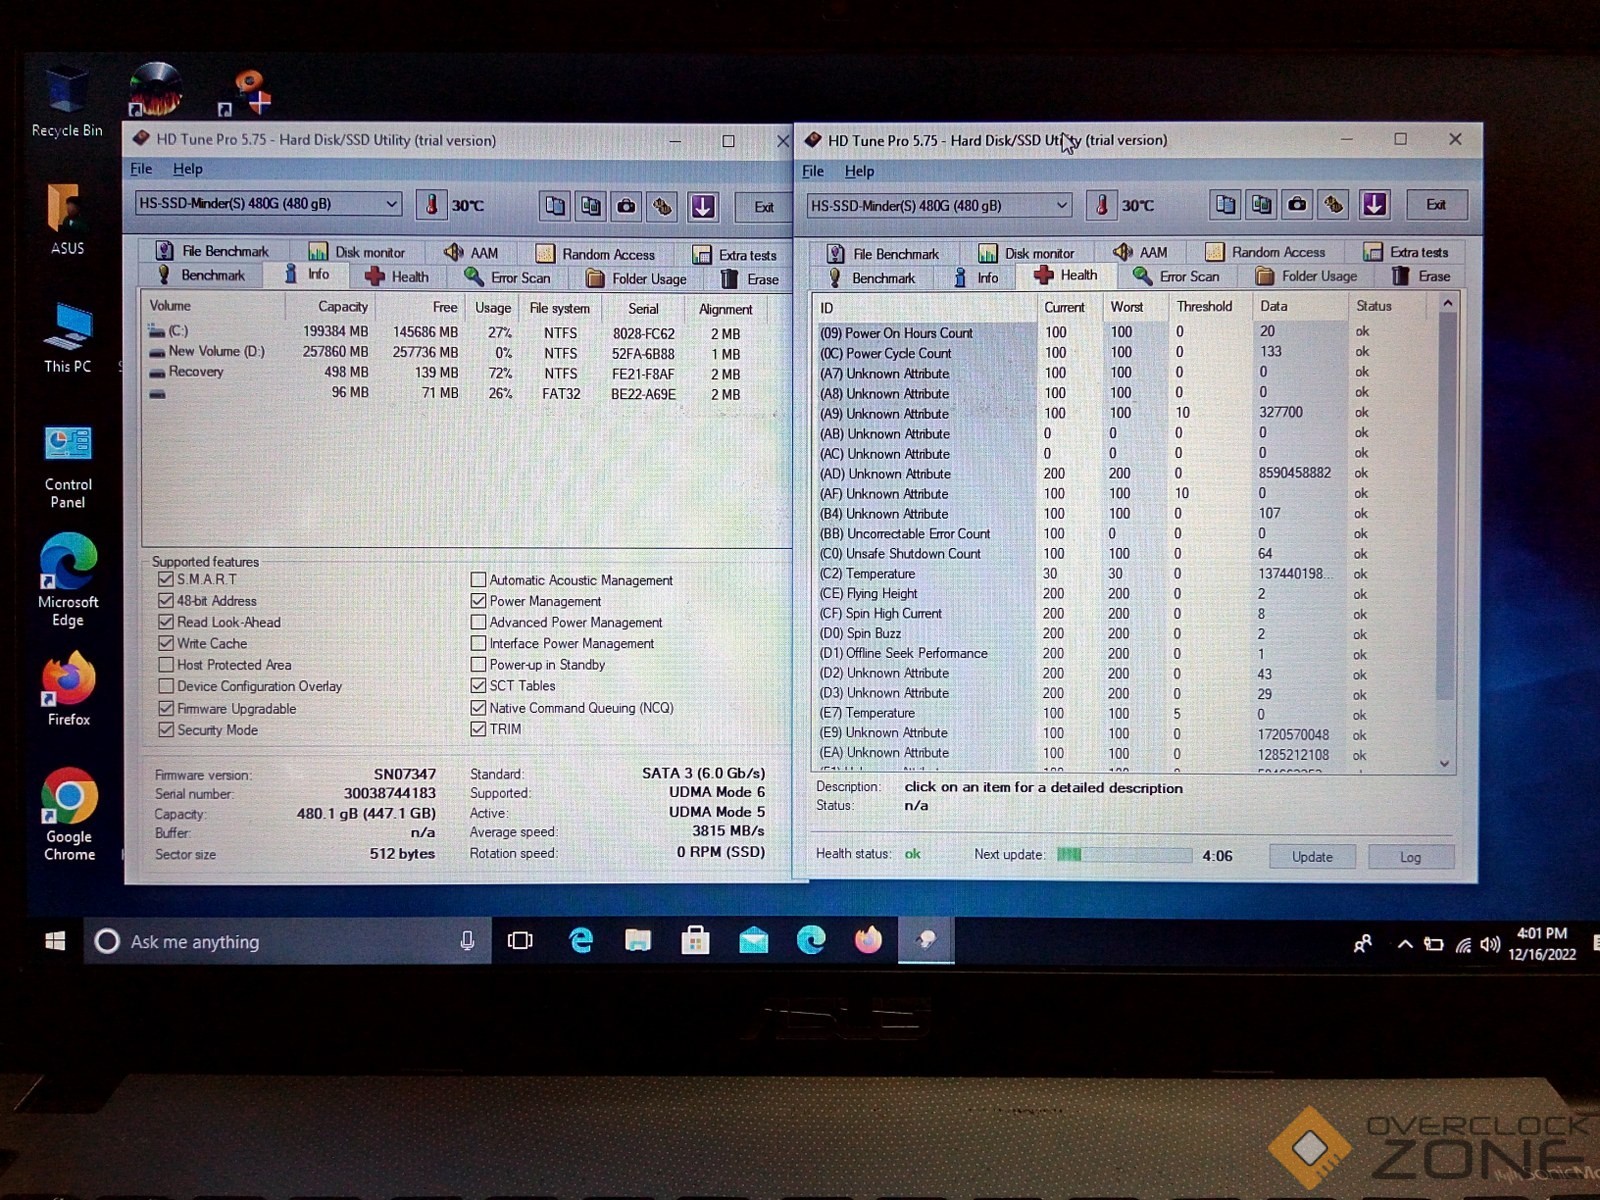
Task: Open Control Panel desktop icon
Action: tap(68, 466)
